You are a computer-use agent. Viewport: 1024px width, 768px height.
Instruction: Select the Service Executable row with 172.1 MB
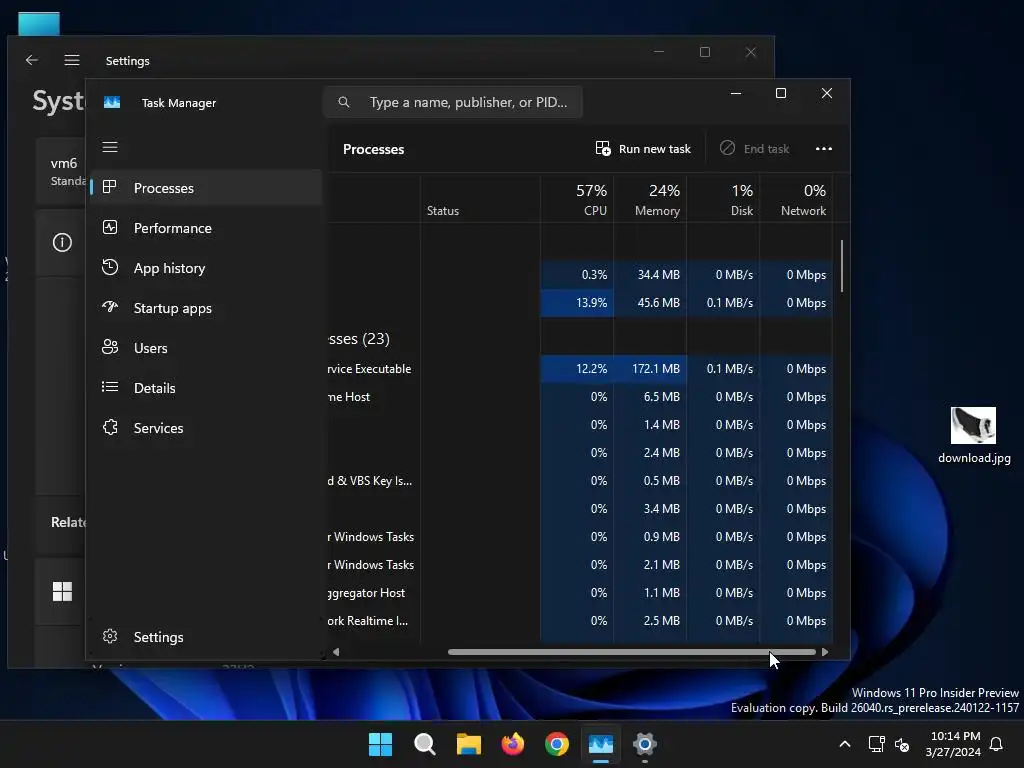580,369
